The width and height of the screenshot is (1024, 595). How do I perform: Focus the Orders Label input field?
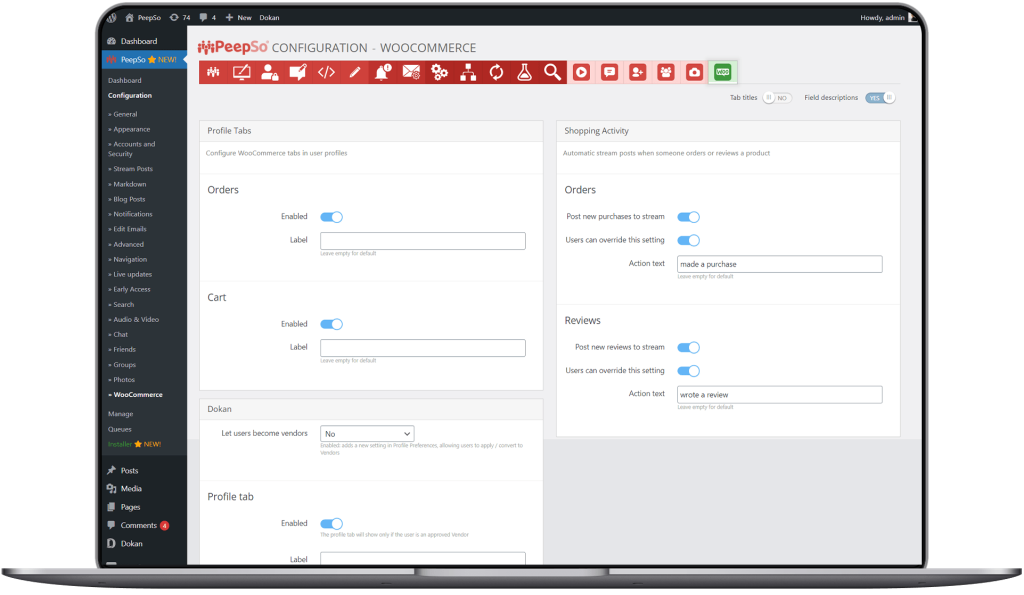tap(423, 241)
